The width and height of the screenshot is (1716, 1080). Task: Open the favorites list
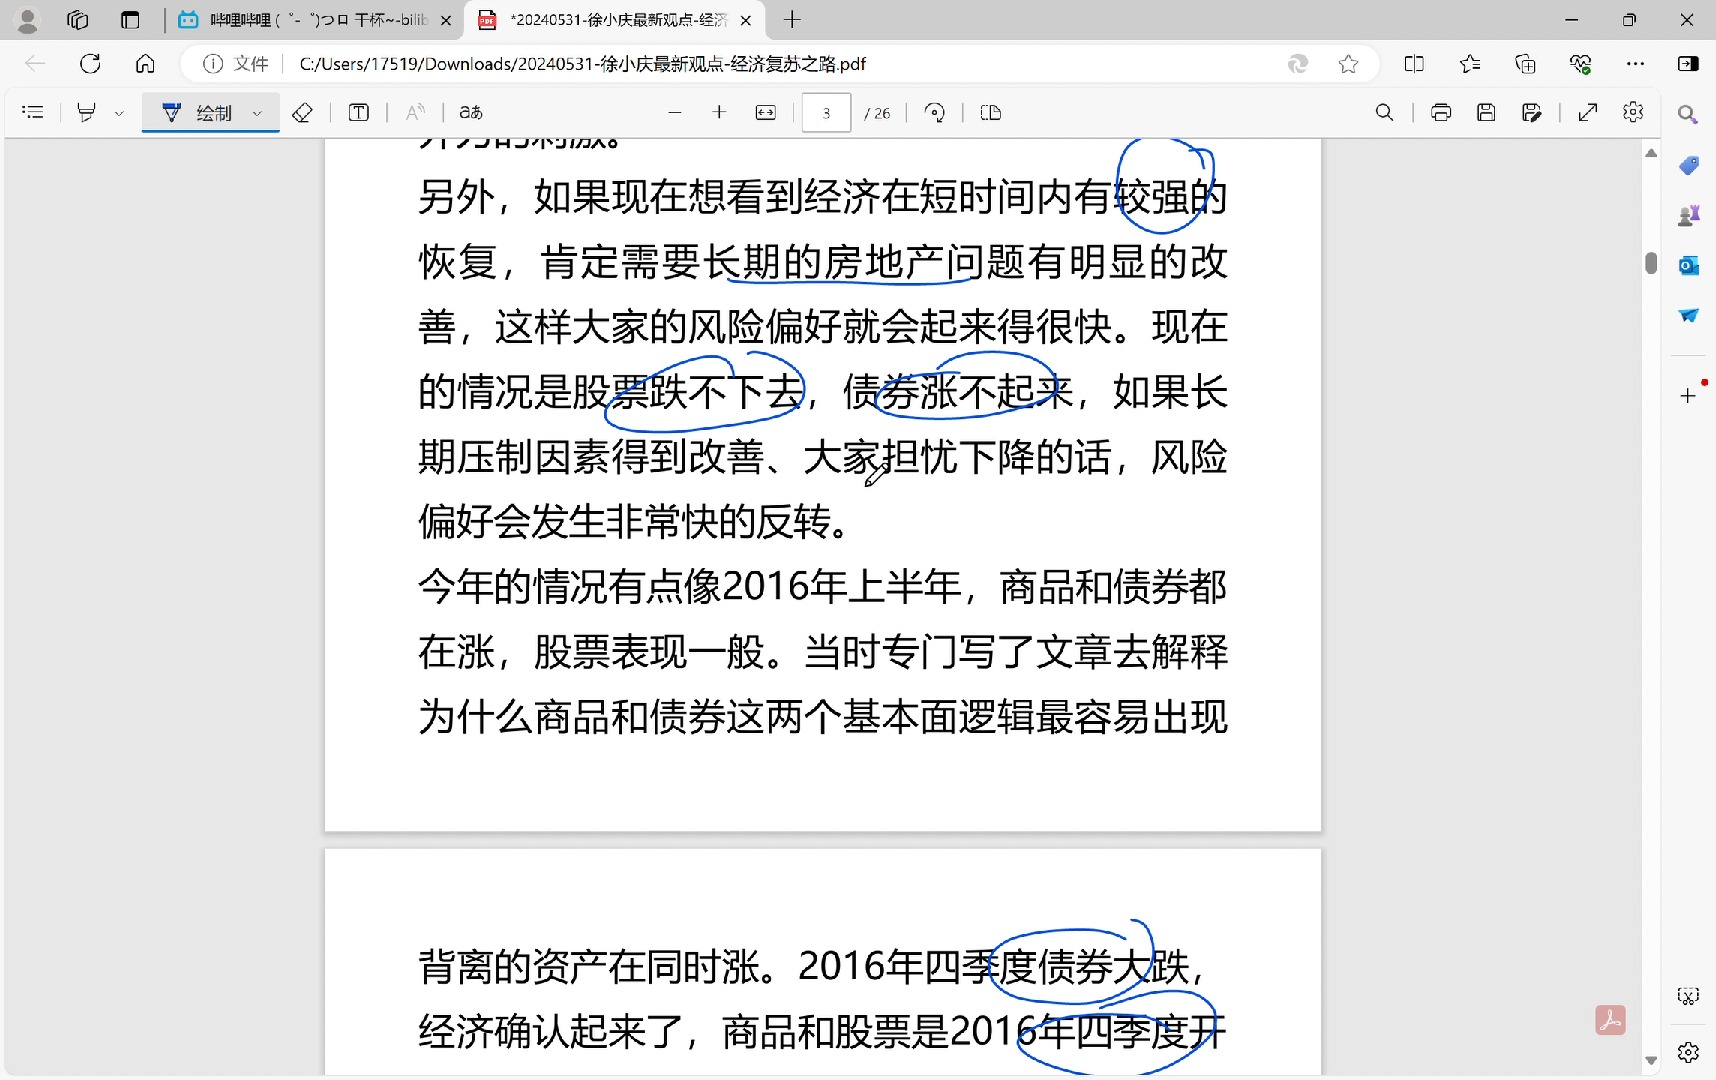pos(1470,64)
